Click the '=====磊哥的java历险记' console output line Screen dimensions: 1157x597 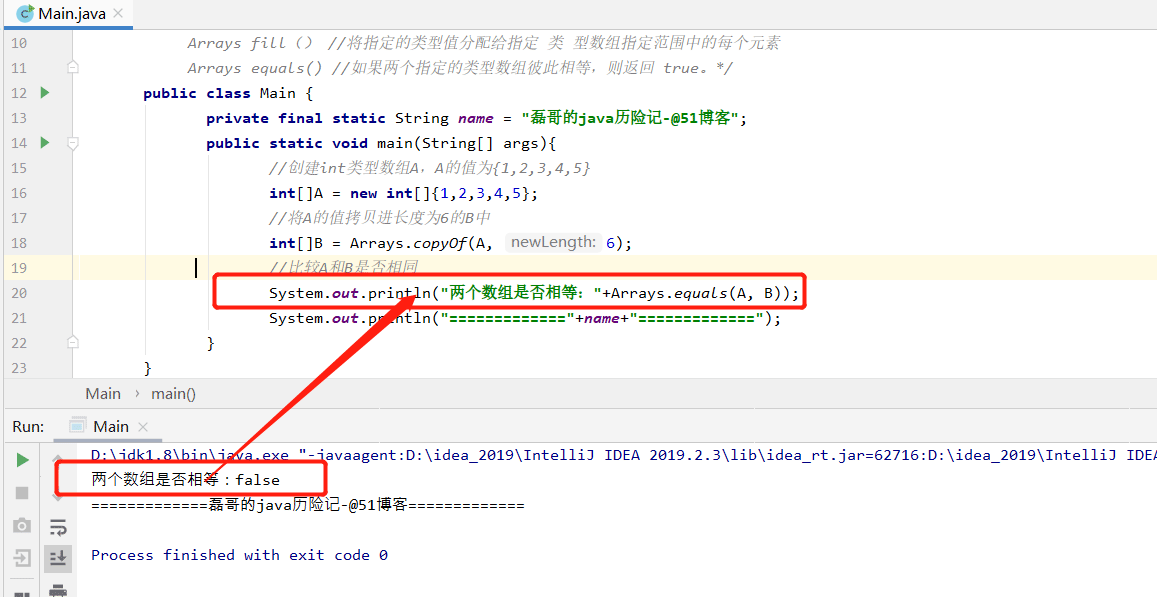click(x=308, y=505)
